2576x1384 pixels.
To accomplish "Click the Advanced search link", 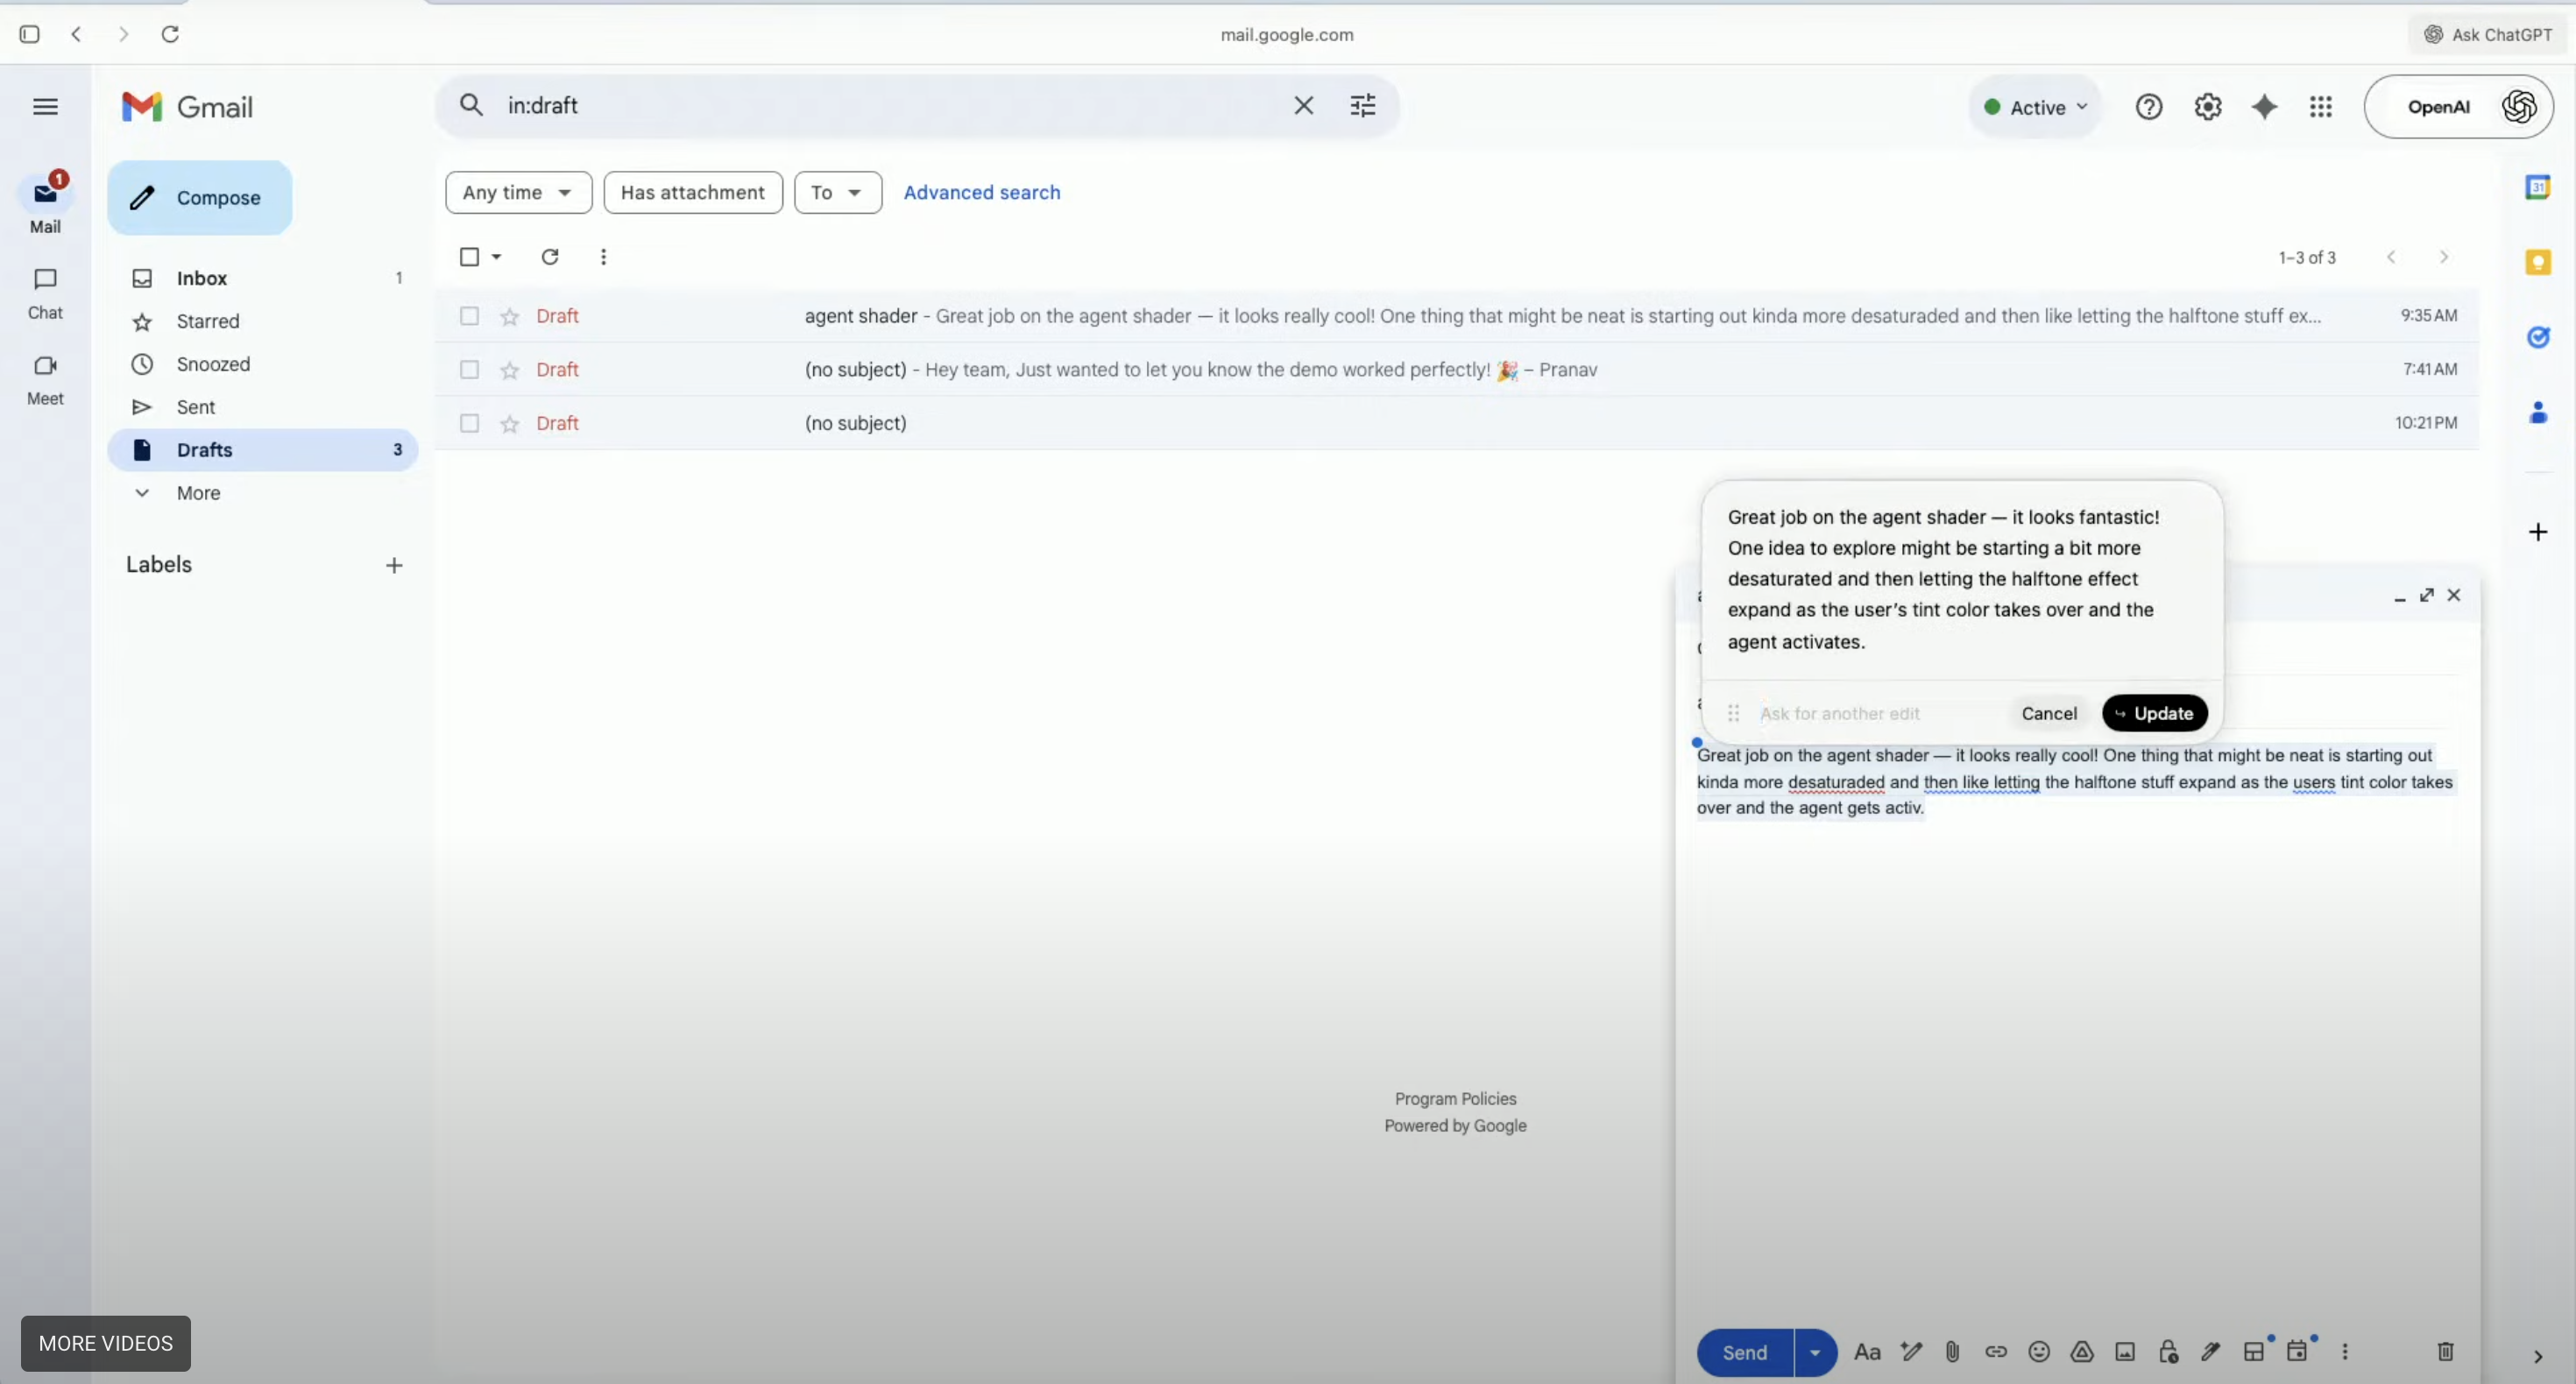I will click(981, 192).
